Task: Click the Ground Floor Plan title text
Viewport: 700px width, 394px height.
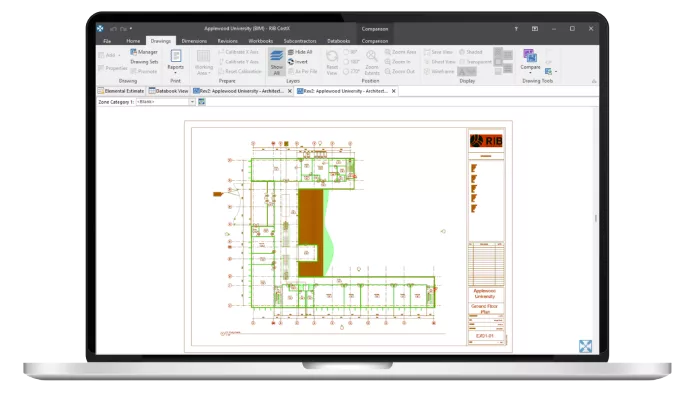Action: point(484,309)
